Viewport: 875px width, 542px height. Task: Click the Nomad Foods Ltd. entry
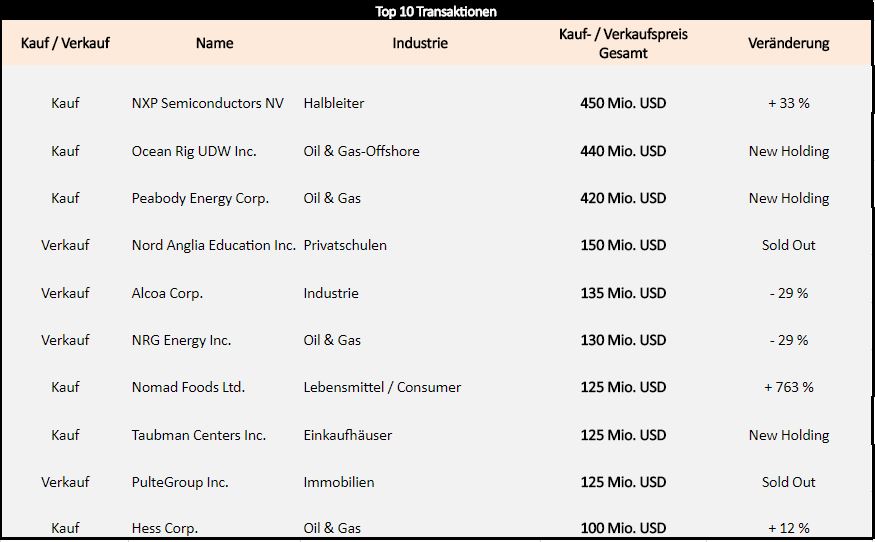[x=188, y=387]
